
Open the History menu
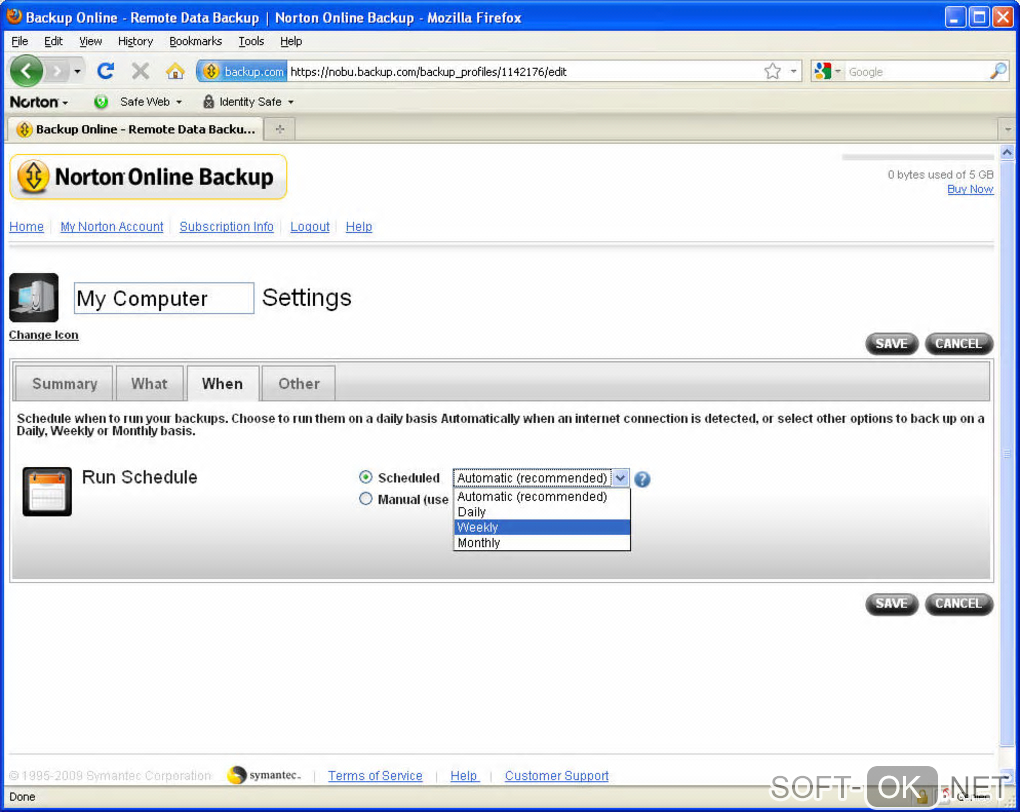point(135,41)
